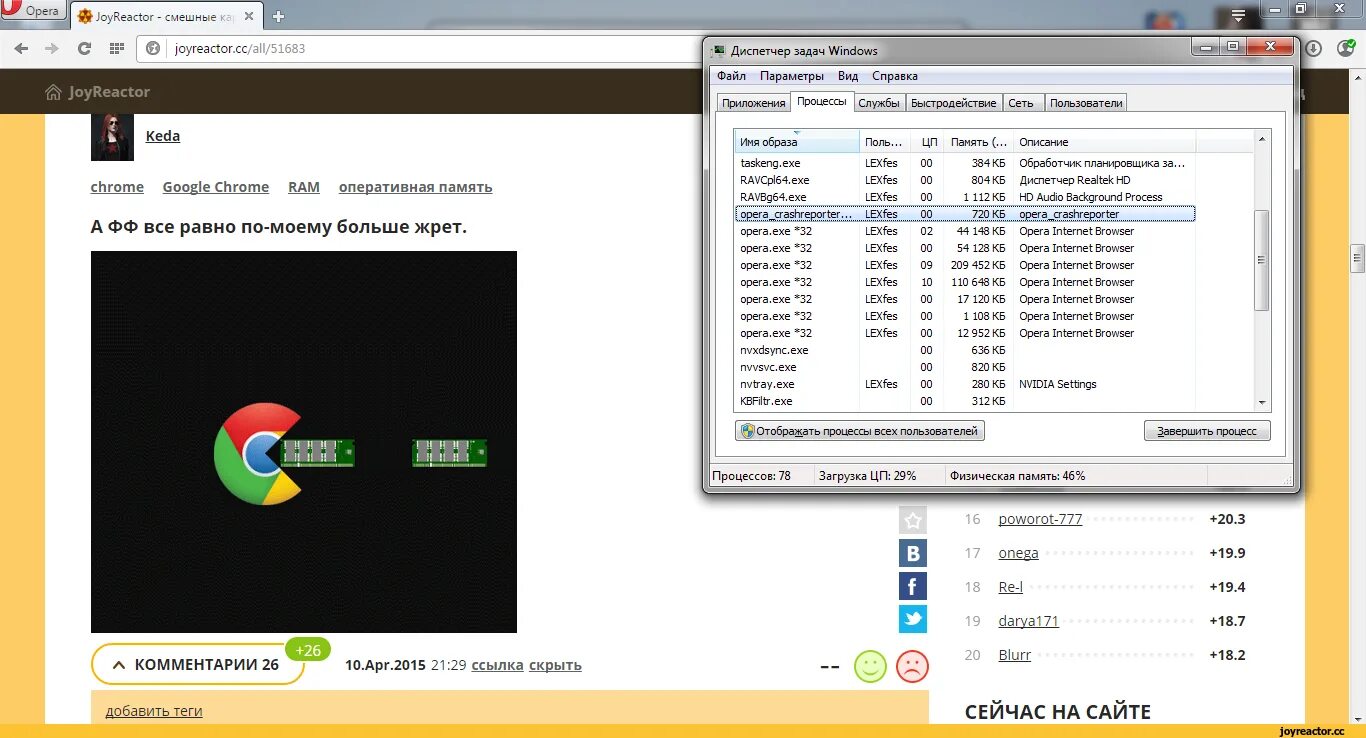Open the Файл menu in Task Manager
Image resolution: width=1366 pixels, height=738 pixels.
(731, 76)
